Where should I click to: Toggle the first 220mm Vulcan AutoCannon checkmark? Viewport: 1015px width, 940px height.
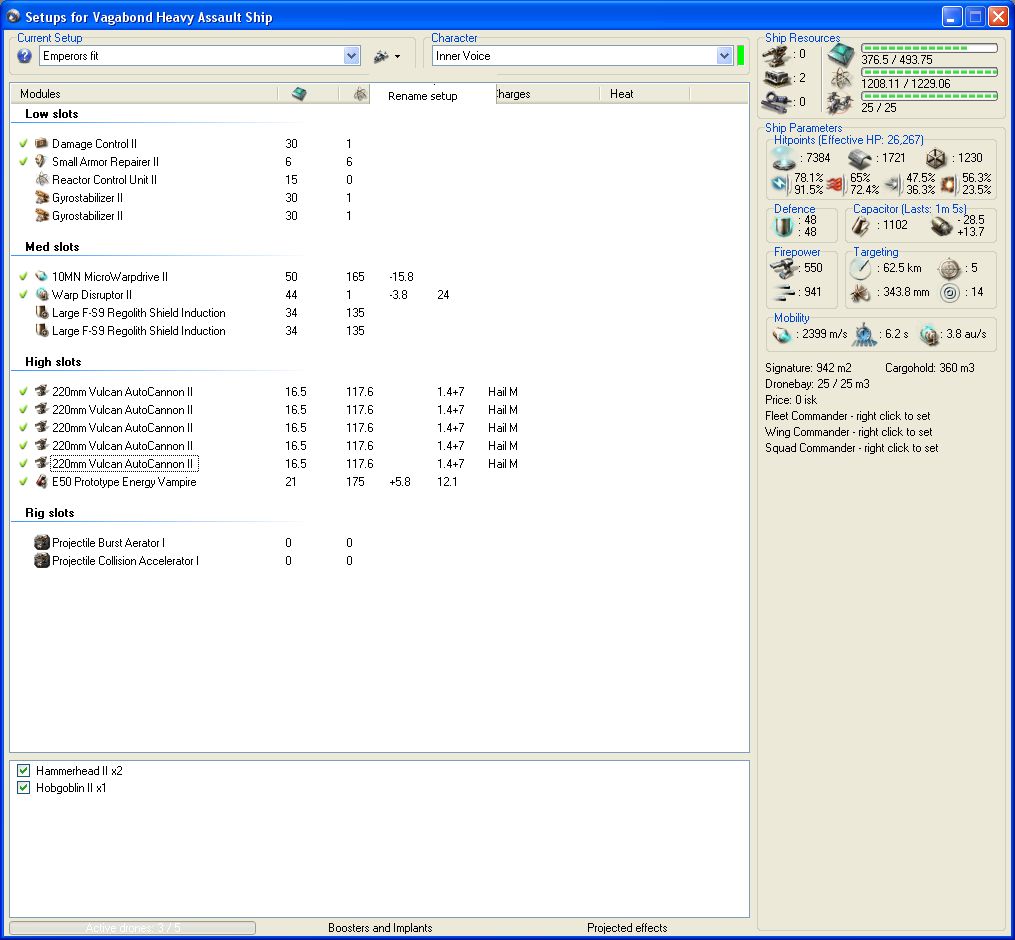pos(23,392)
